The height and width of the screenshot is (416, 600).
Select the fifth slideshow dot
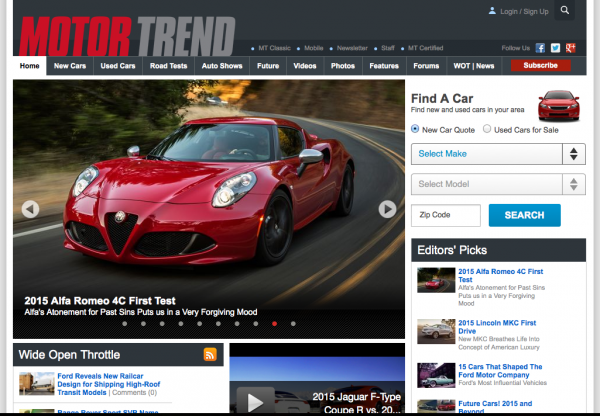click(199, 324)
